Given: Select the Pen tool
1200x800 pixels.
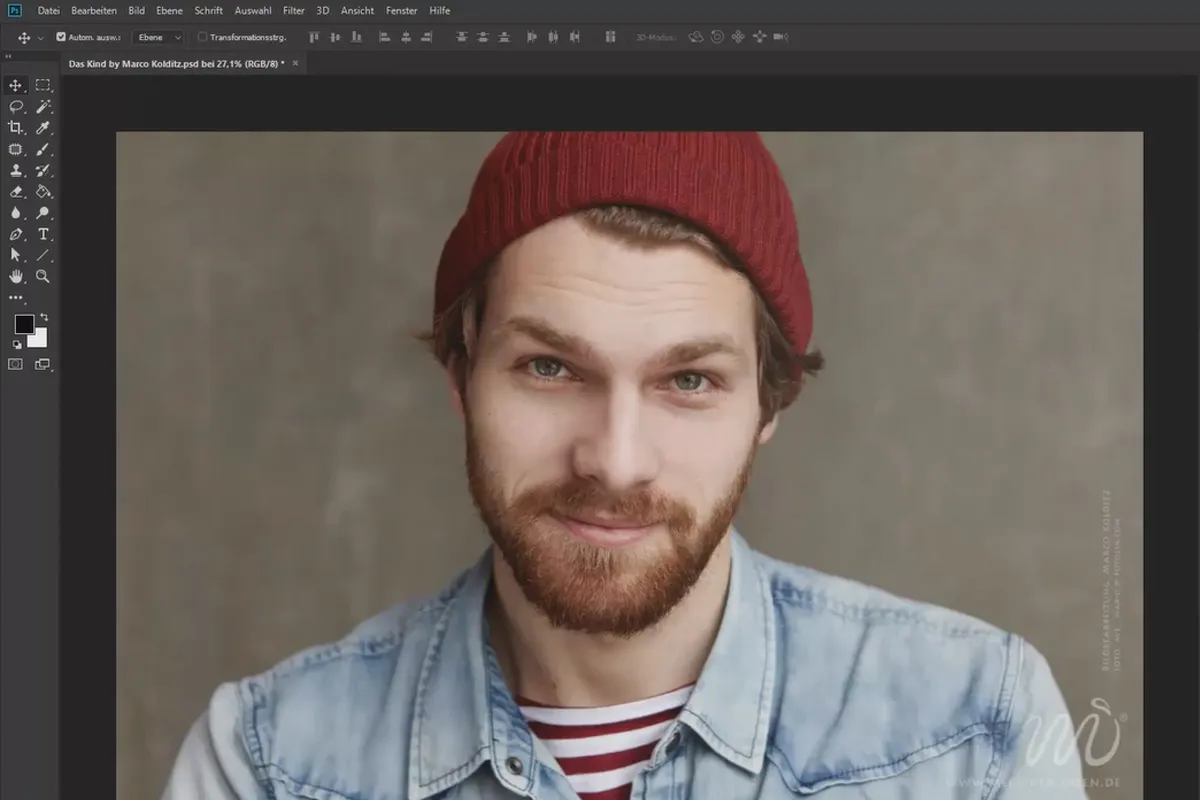Looking at the screenshot, I should (16, 234).
